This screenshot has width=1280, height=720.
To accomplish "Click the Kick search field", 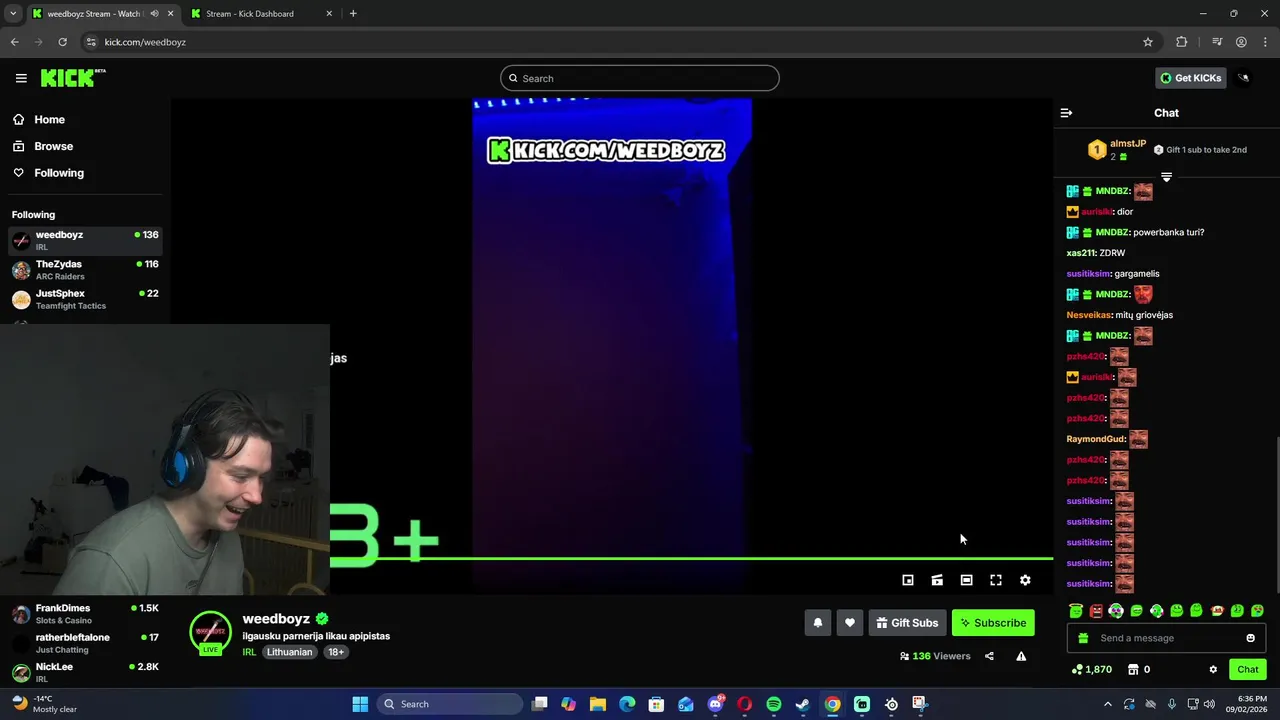I will [640, 78].
